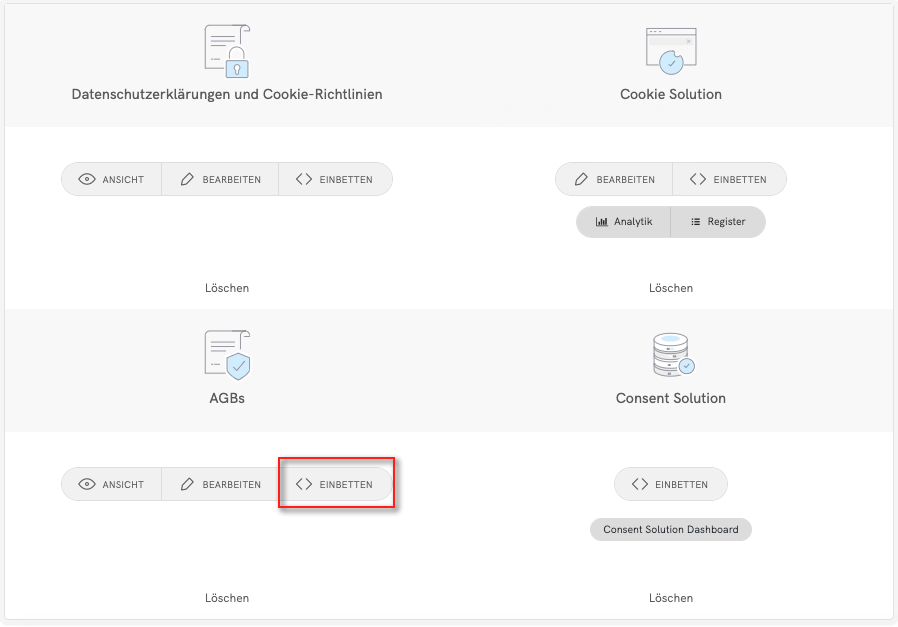Click the Consent Solution database icon
Viewport: 898px width, 627px height.
click(x=670, y=355)
